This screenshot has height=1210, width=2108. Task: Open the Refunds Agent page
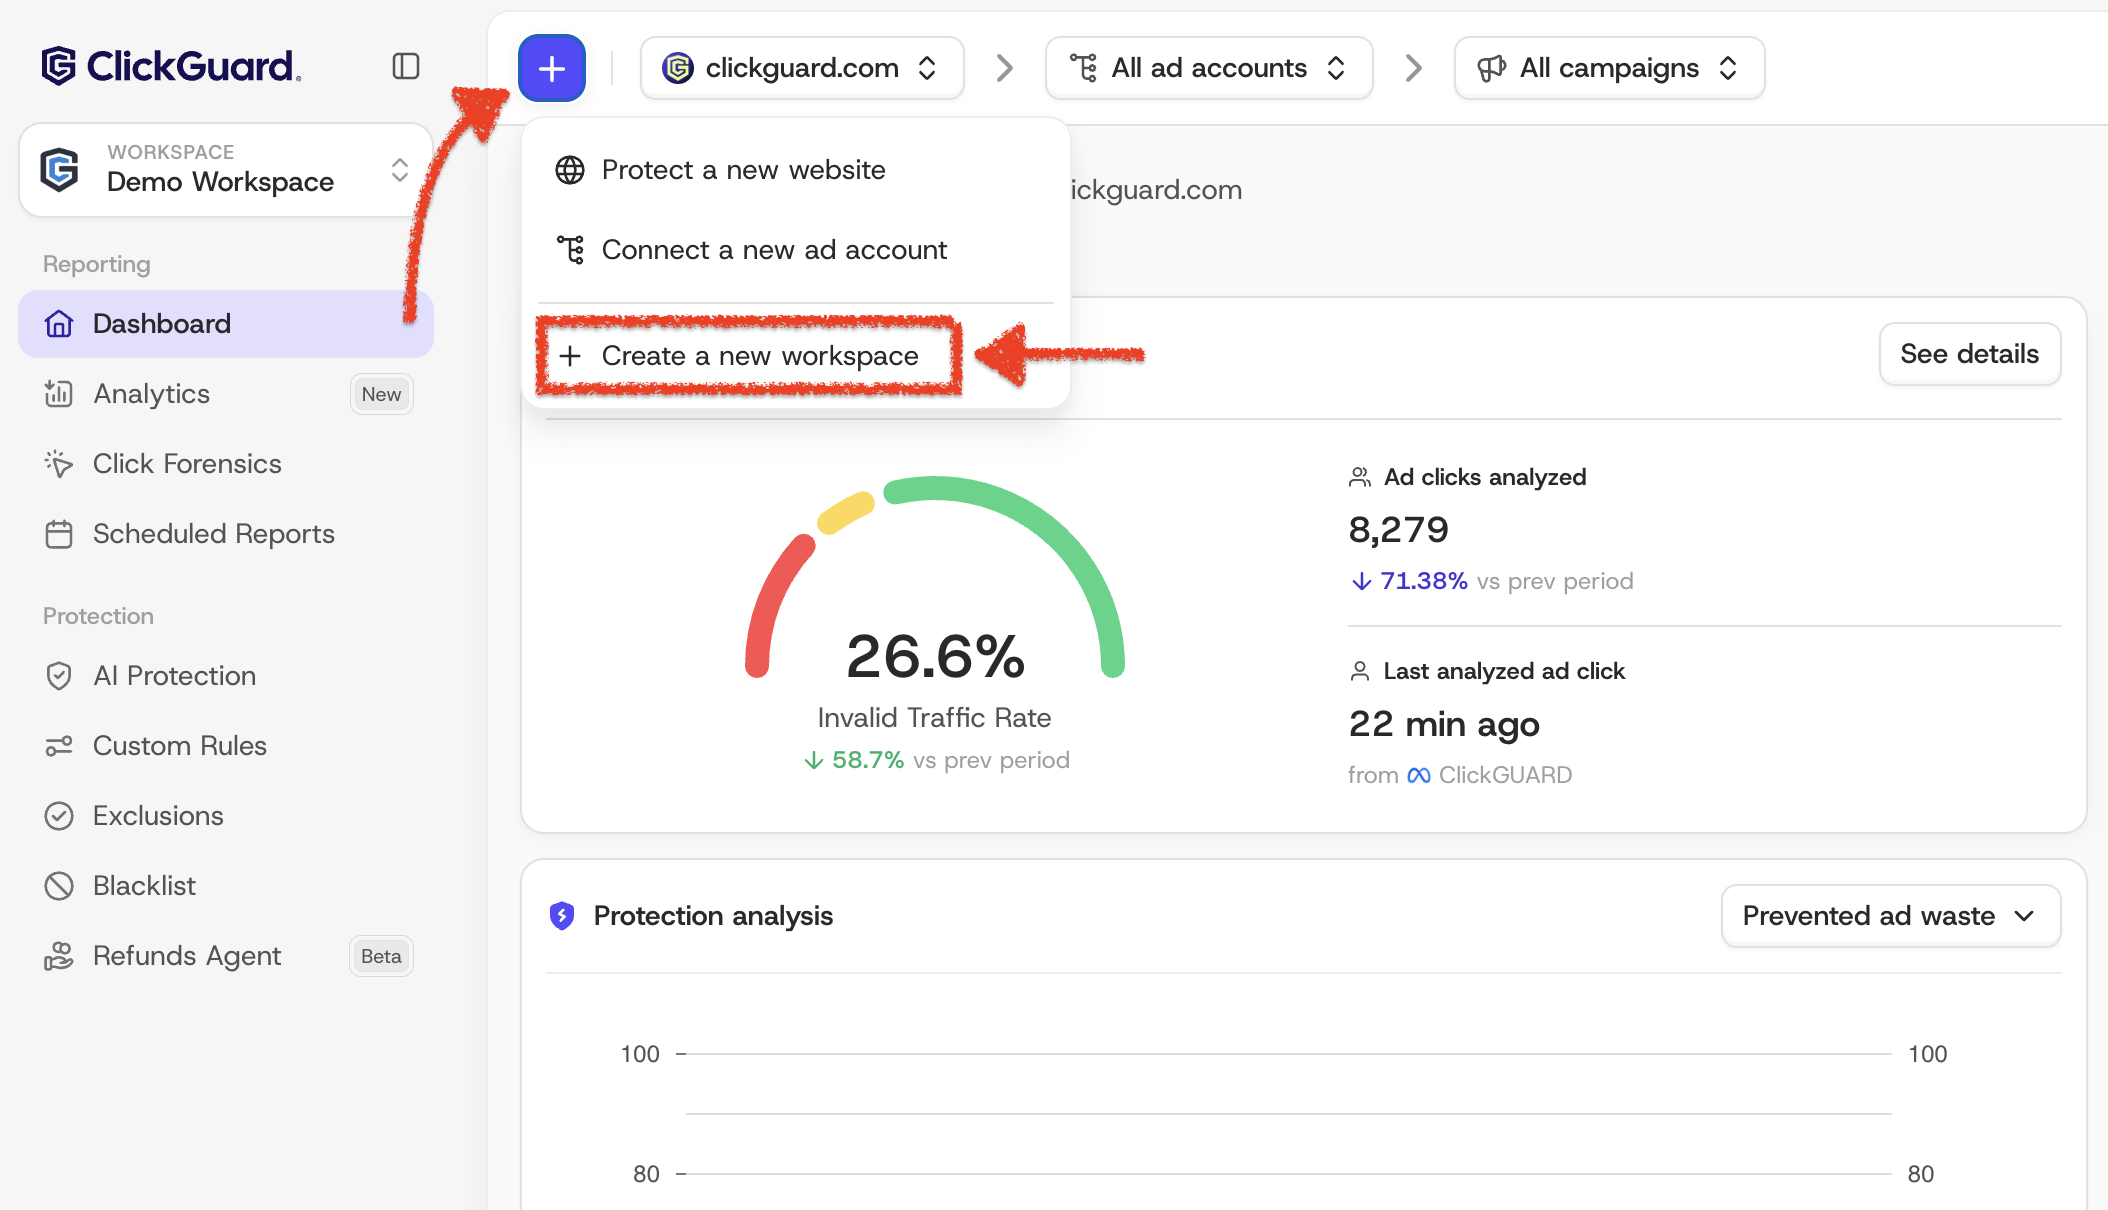pos(226,956)
